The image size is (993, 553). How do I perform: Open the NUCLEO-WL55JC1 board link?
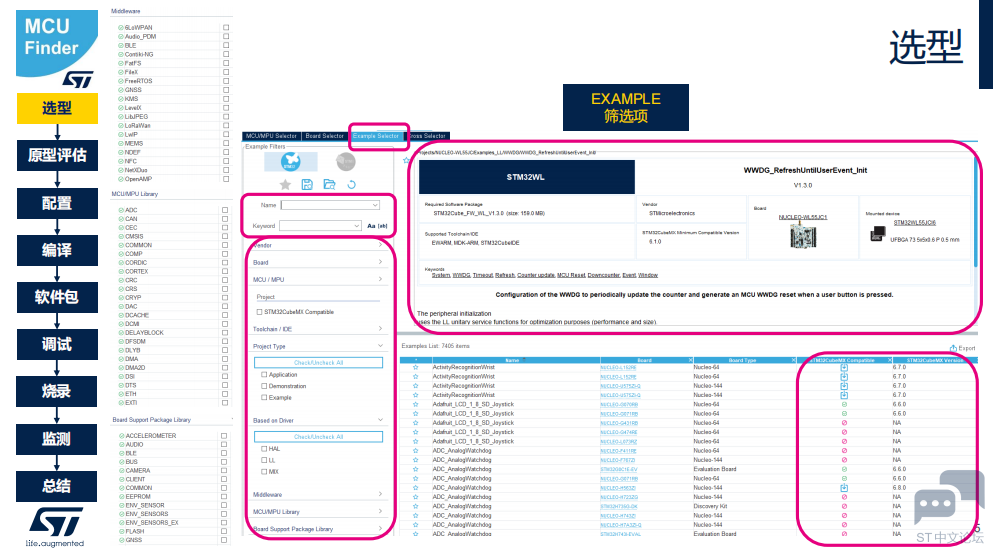[802, 217]
